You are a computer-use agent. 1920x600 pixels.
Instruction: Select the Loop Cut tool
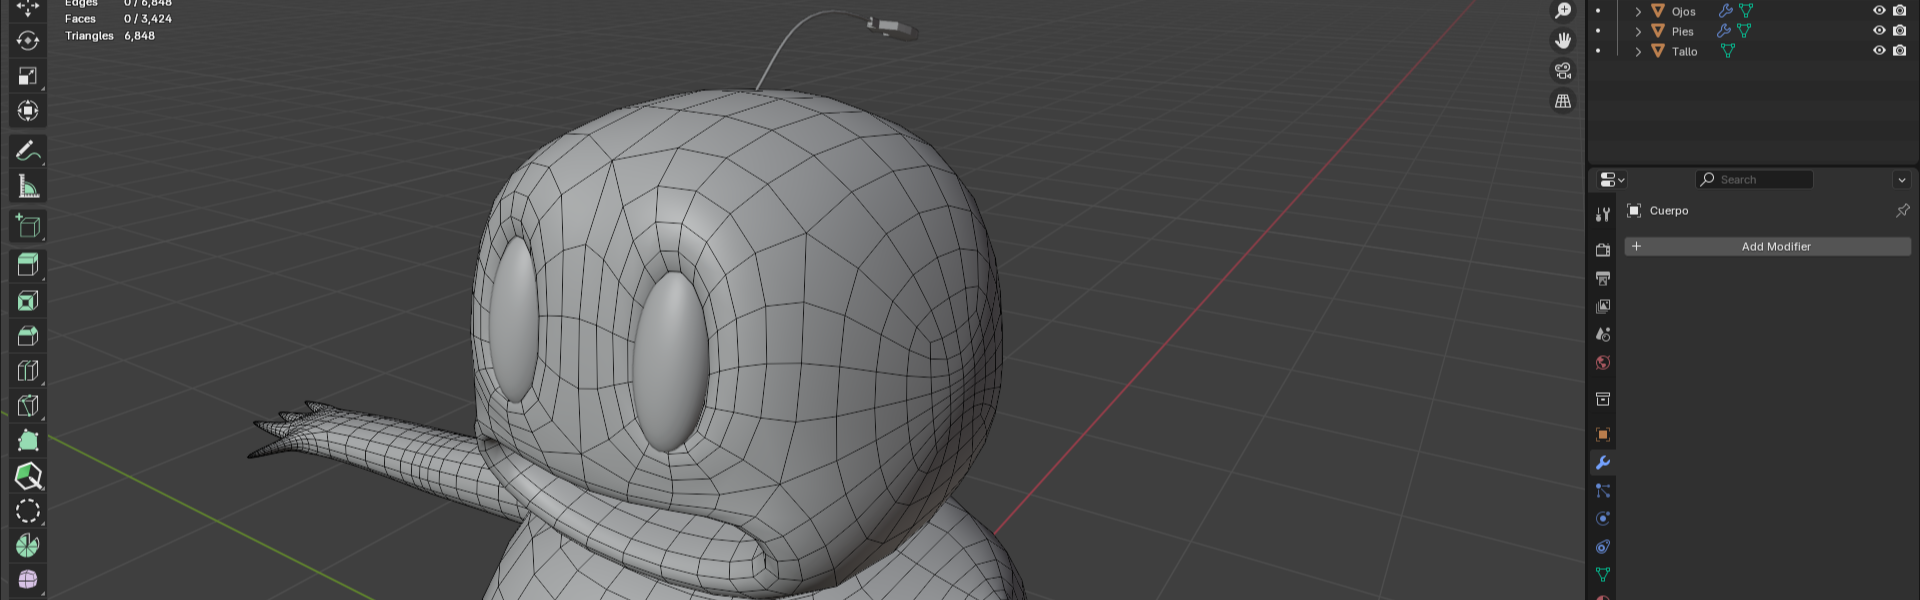coord(28,371)
